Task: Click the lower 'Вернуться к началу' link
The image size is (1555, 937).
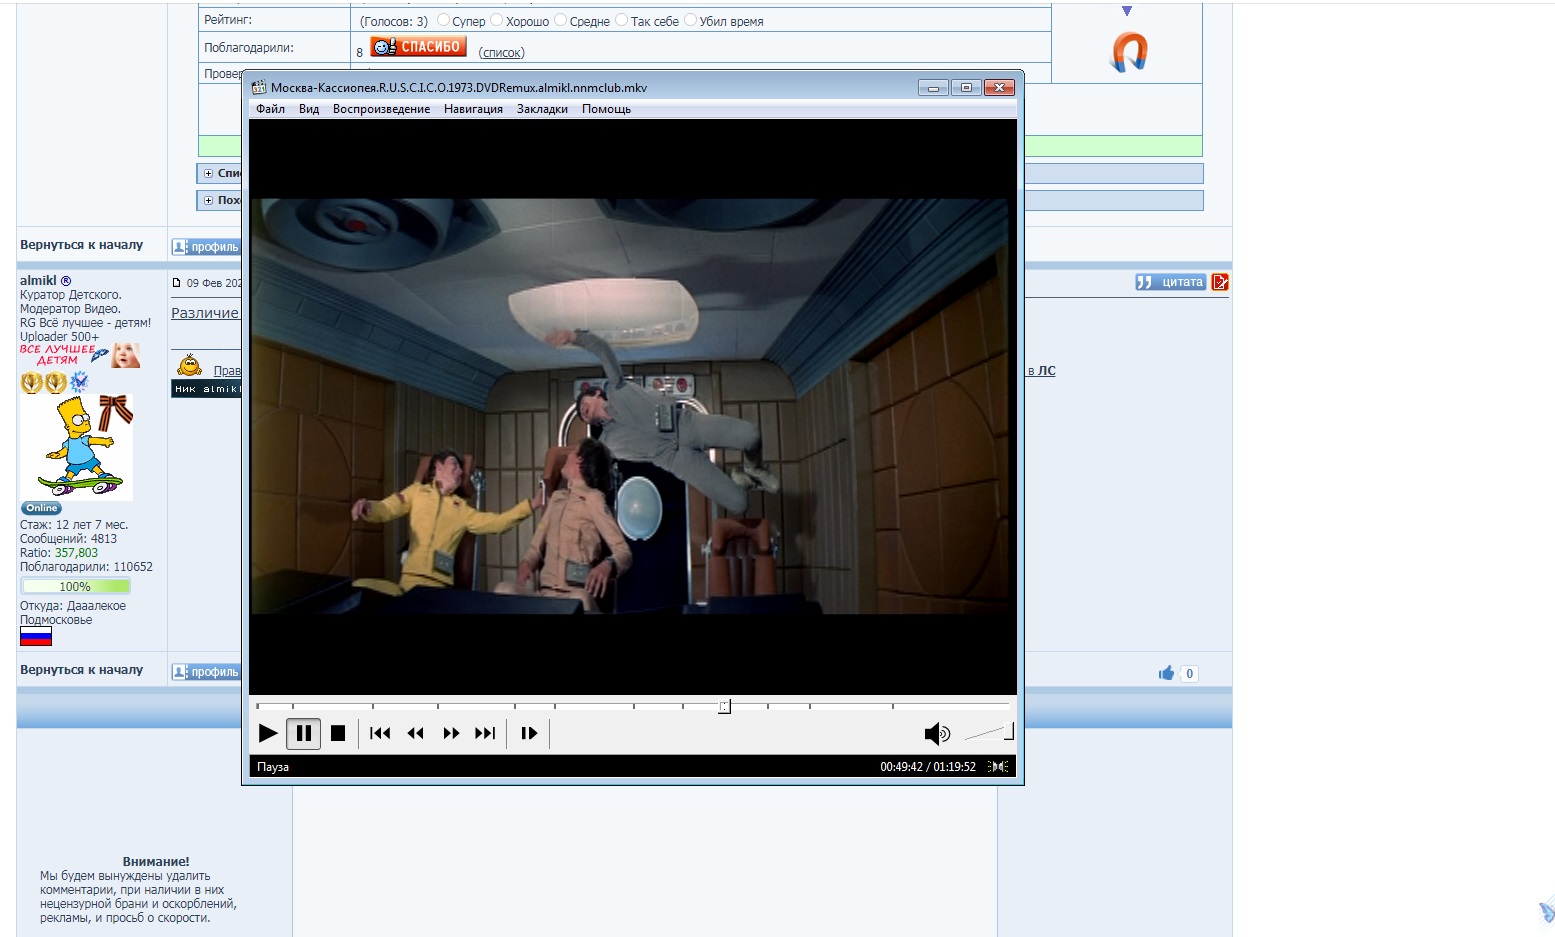Action: pyautogui.click(x=81, y=669)
